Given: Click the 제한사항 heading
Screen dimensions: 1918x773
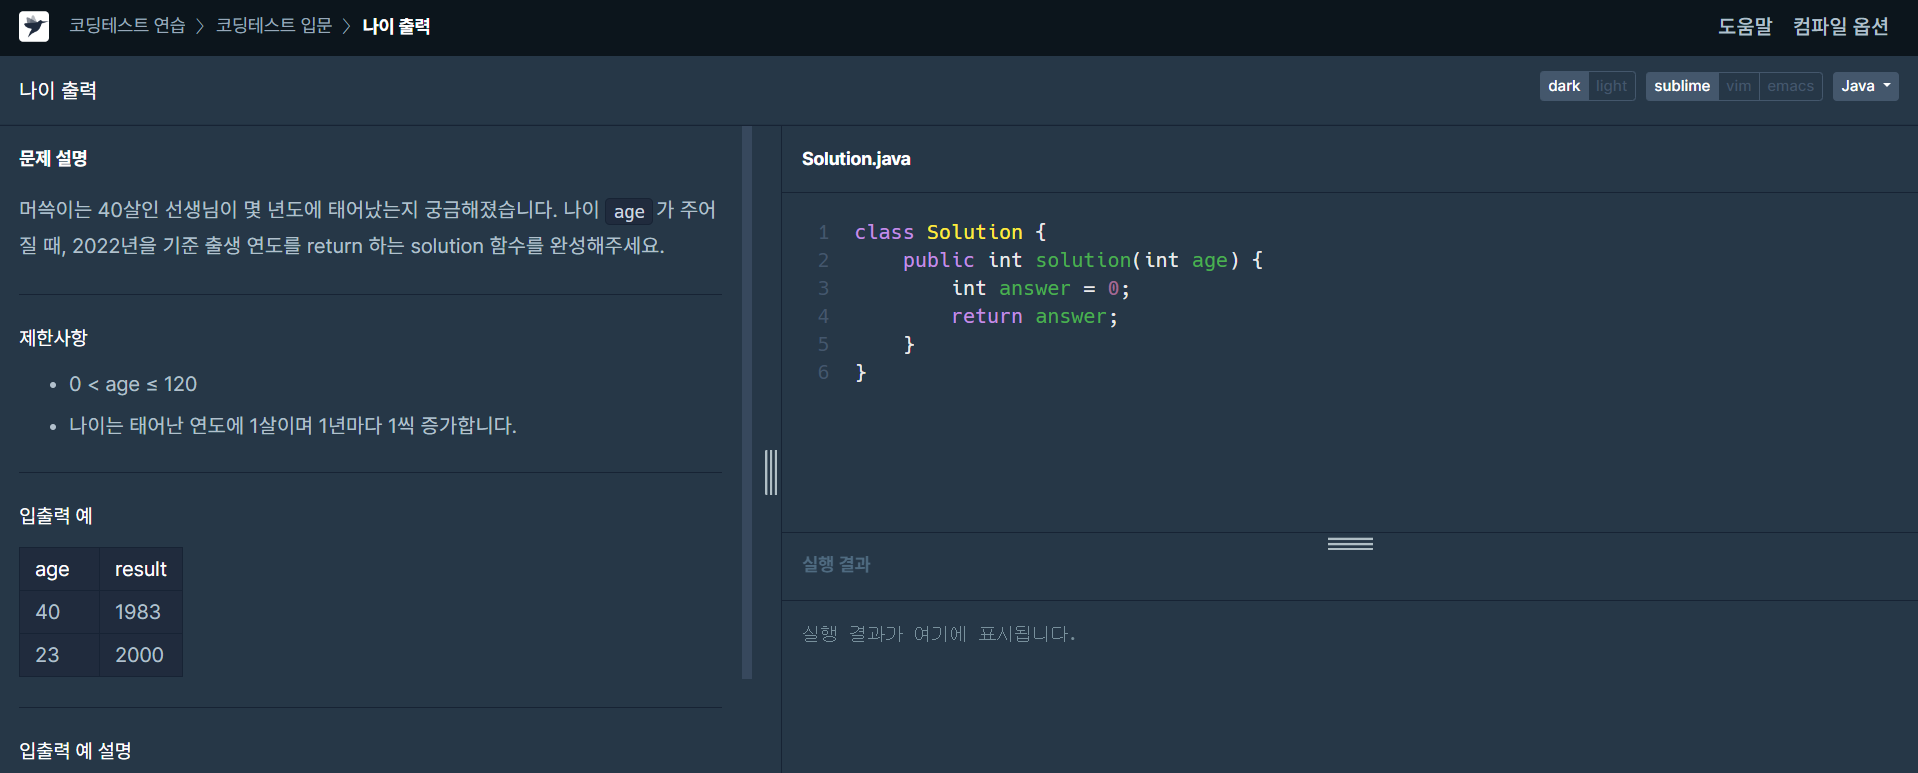Looking at the screenshot, I should coord(53,338).
